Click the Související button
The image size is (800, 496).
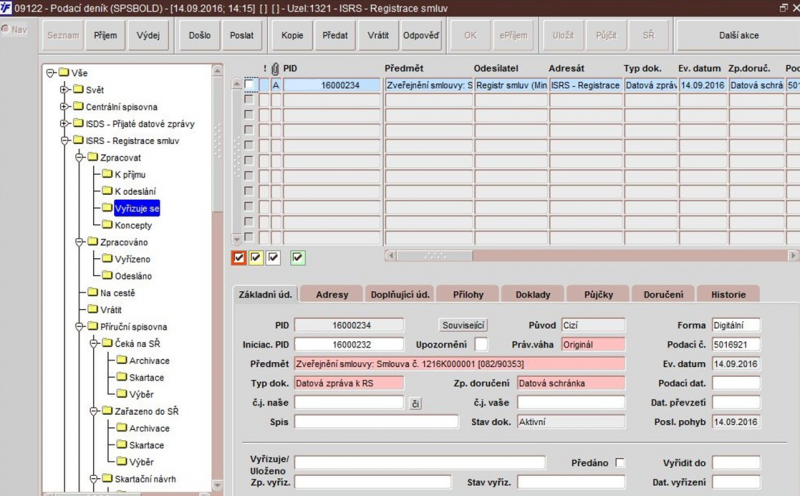pos(463,325)
